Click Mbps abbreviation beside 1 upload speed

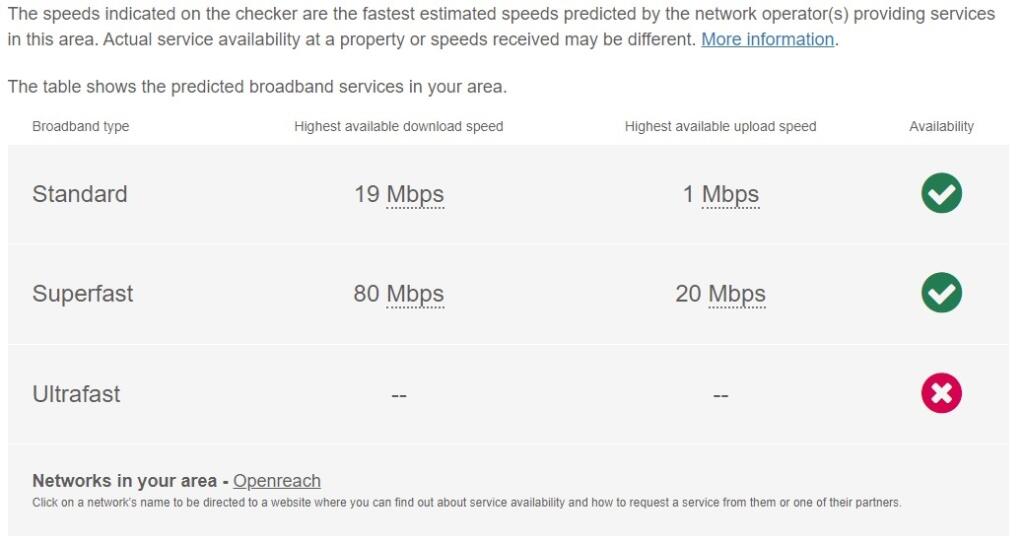730,195
